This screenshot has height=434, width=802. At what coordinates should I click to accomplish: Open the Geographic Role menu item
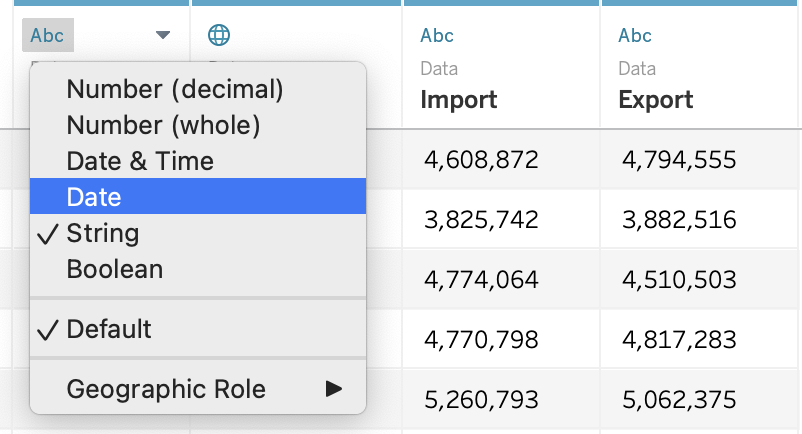tap(166, 389)
